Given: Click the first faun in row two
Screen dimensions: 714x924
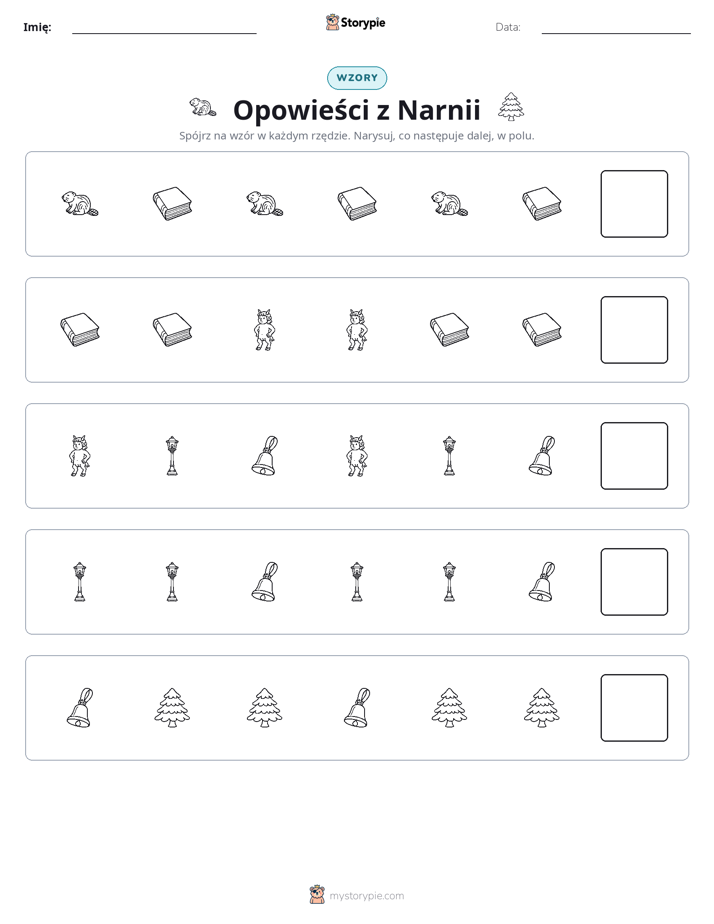Looking at the screenshot, I should click(265, 330).
